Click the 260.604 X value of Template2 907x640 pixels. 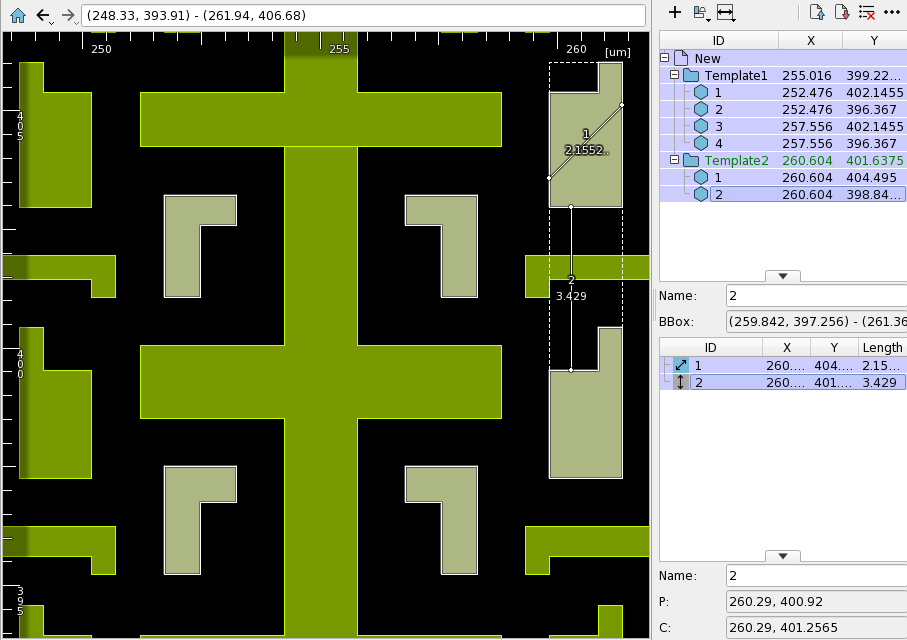[x=807, y=160]
